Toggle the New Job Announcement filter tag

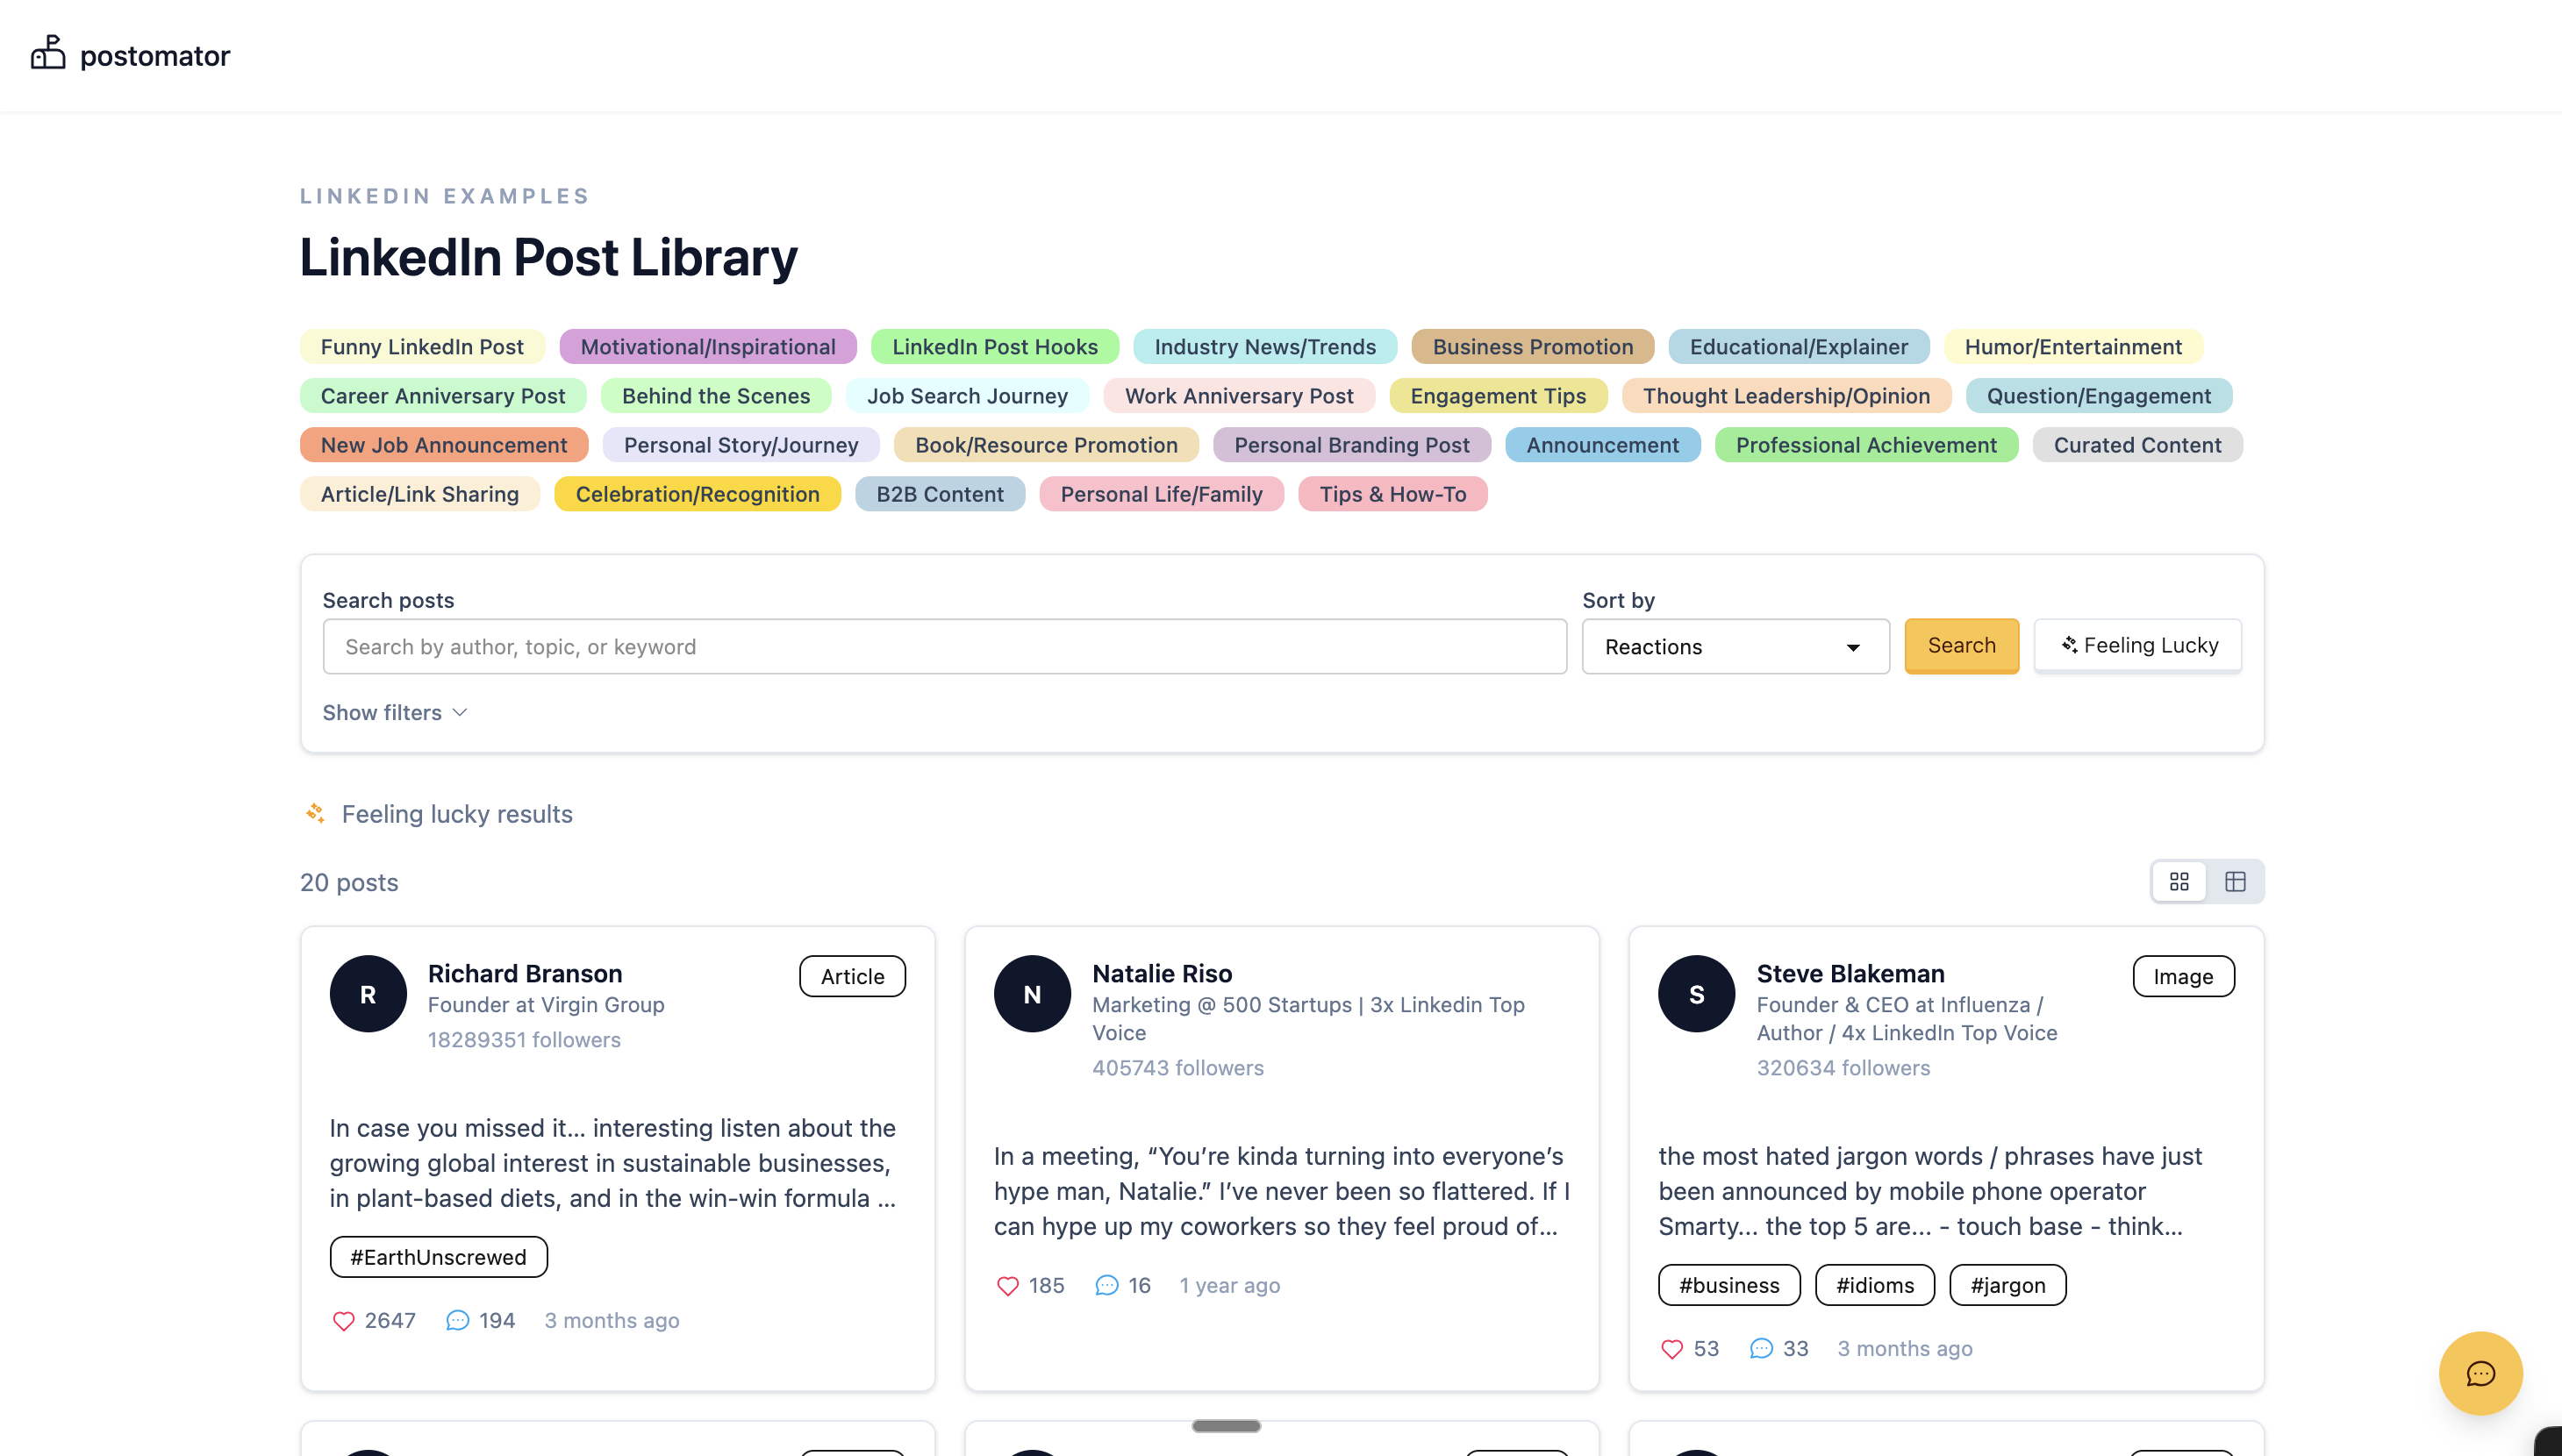click(x=443, y=444)
